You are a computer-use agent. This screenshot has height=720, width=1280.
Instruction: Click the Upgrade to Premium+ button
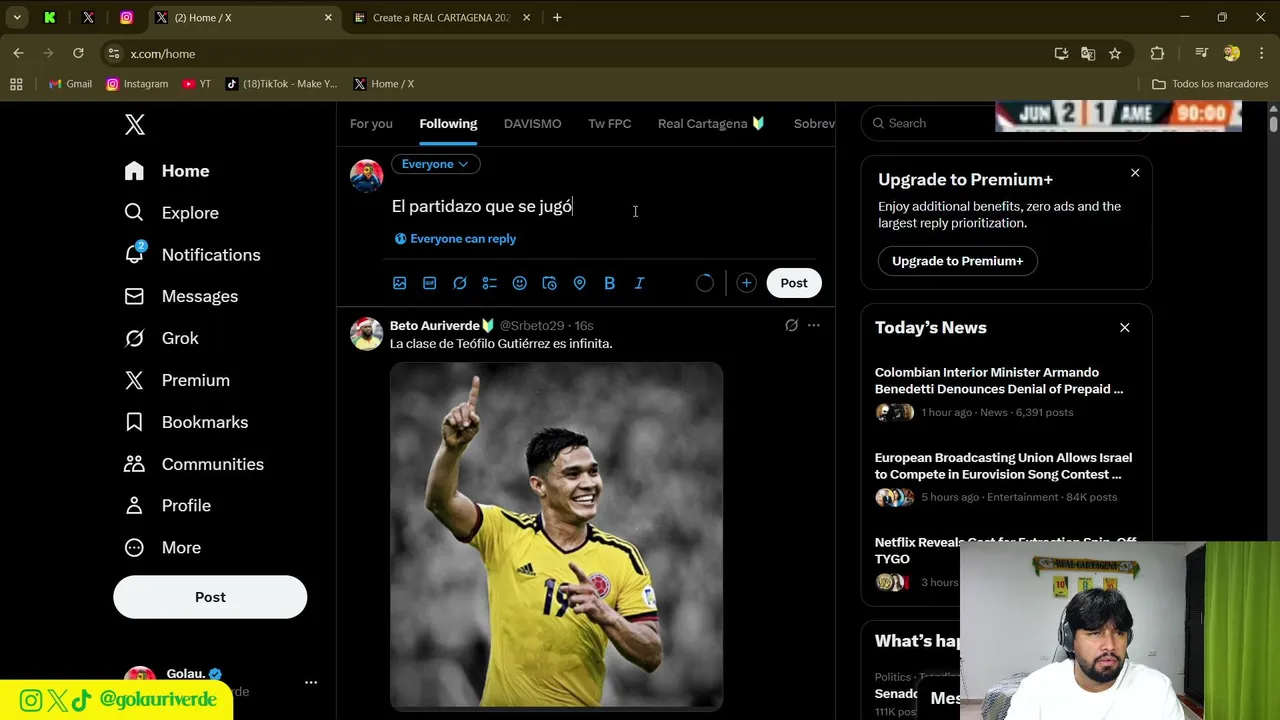957,261
